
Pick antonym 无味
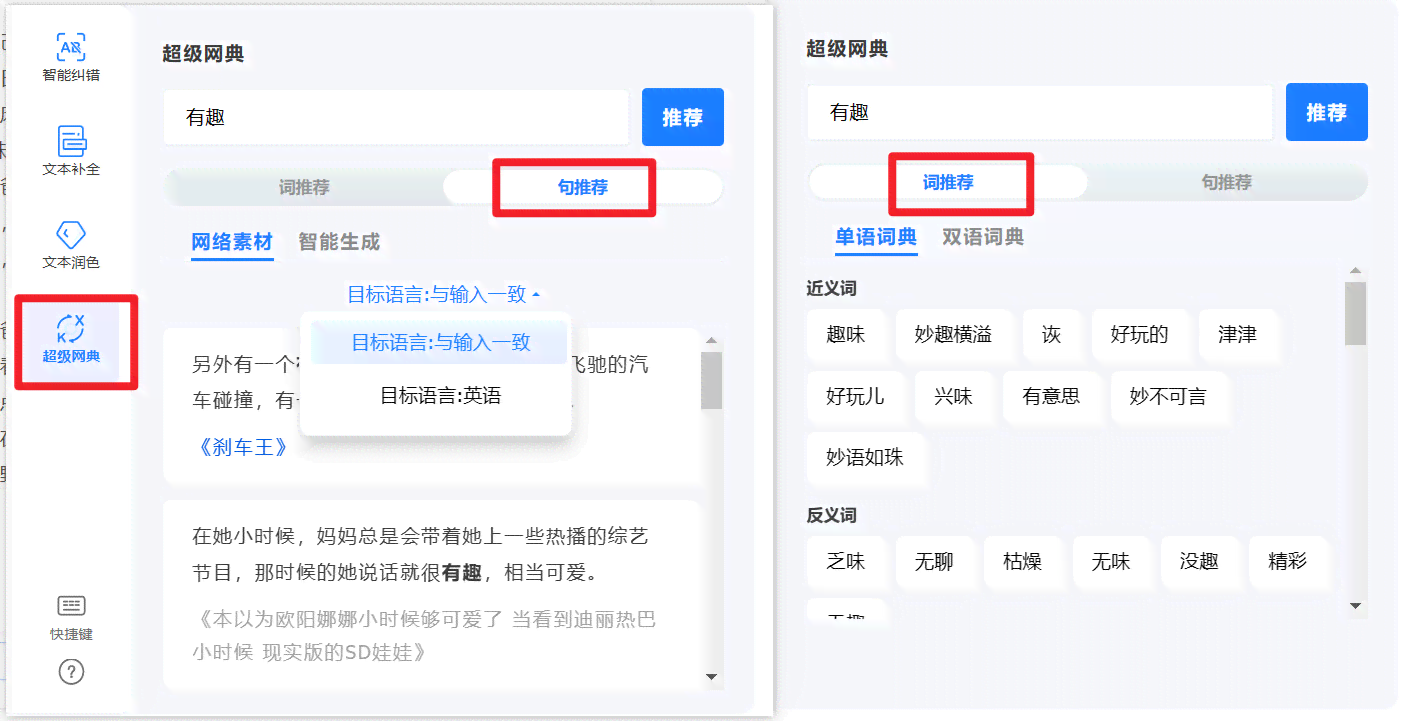point(1111,562)
